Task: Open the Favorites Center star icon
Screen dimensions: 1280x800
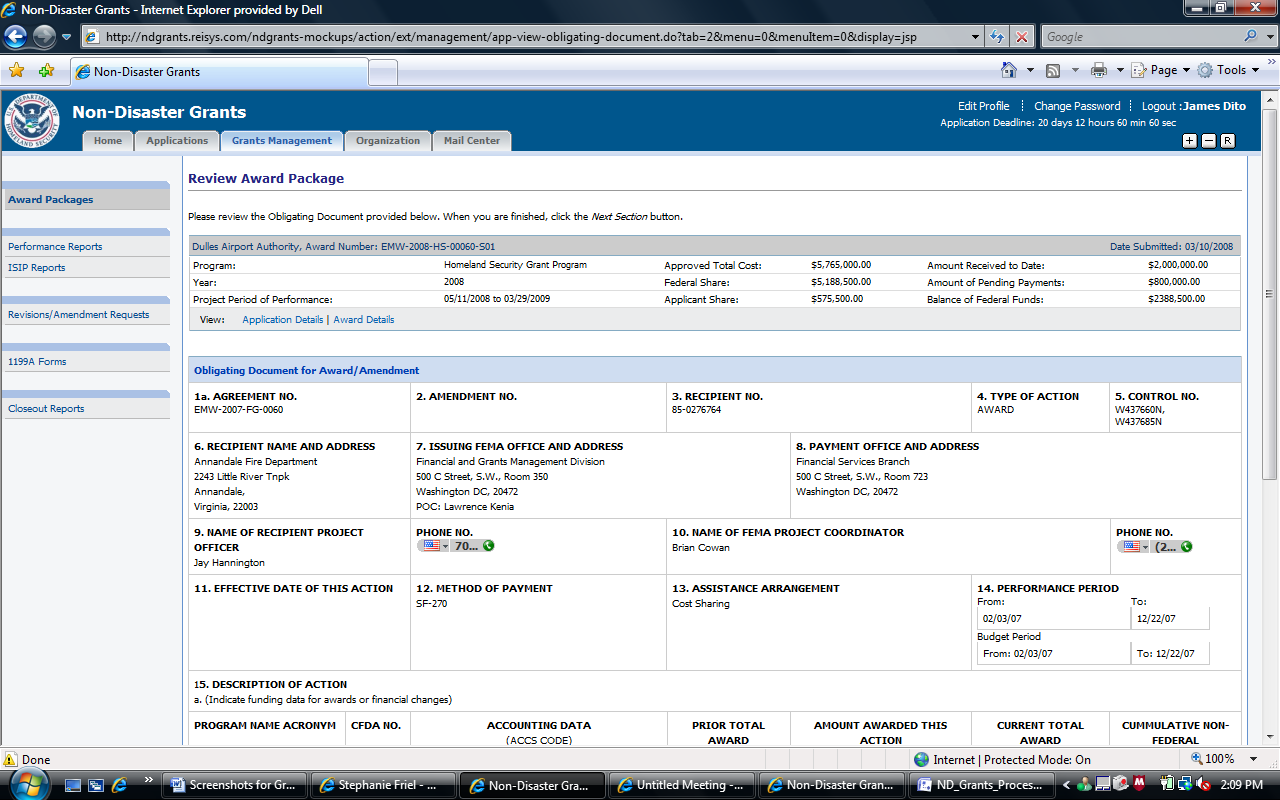Action: [16, 71]
